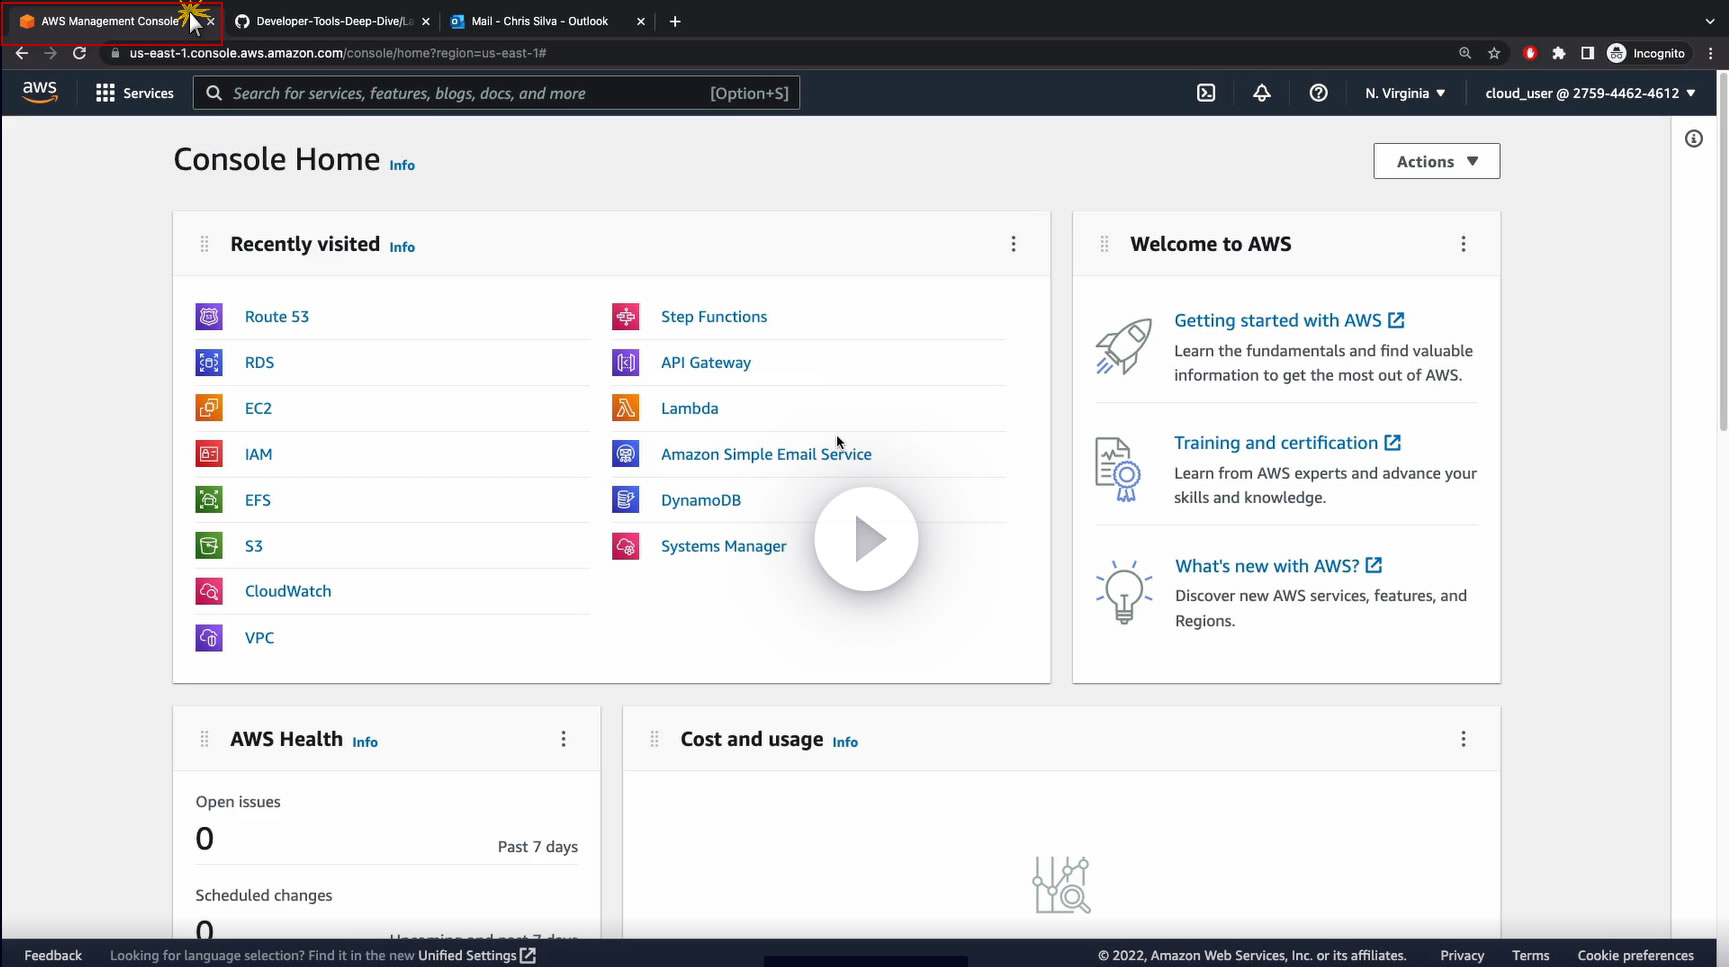Close the Developer-Tools-Deep-Dive tab
The height and width of the screenshot is (967, 1729).
point(426,21)
